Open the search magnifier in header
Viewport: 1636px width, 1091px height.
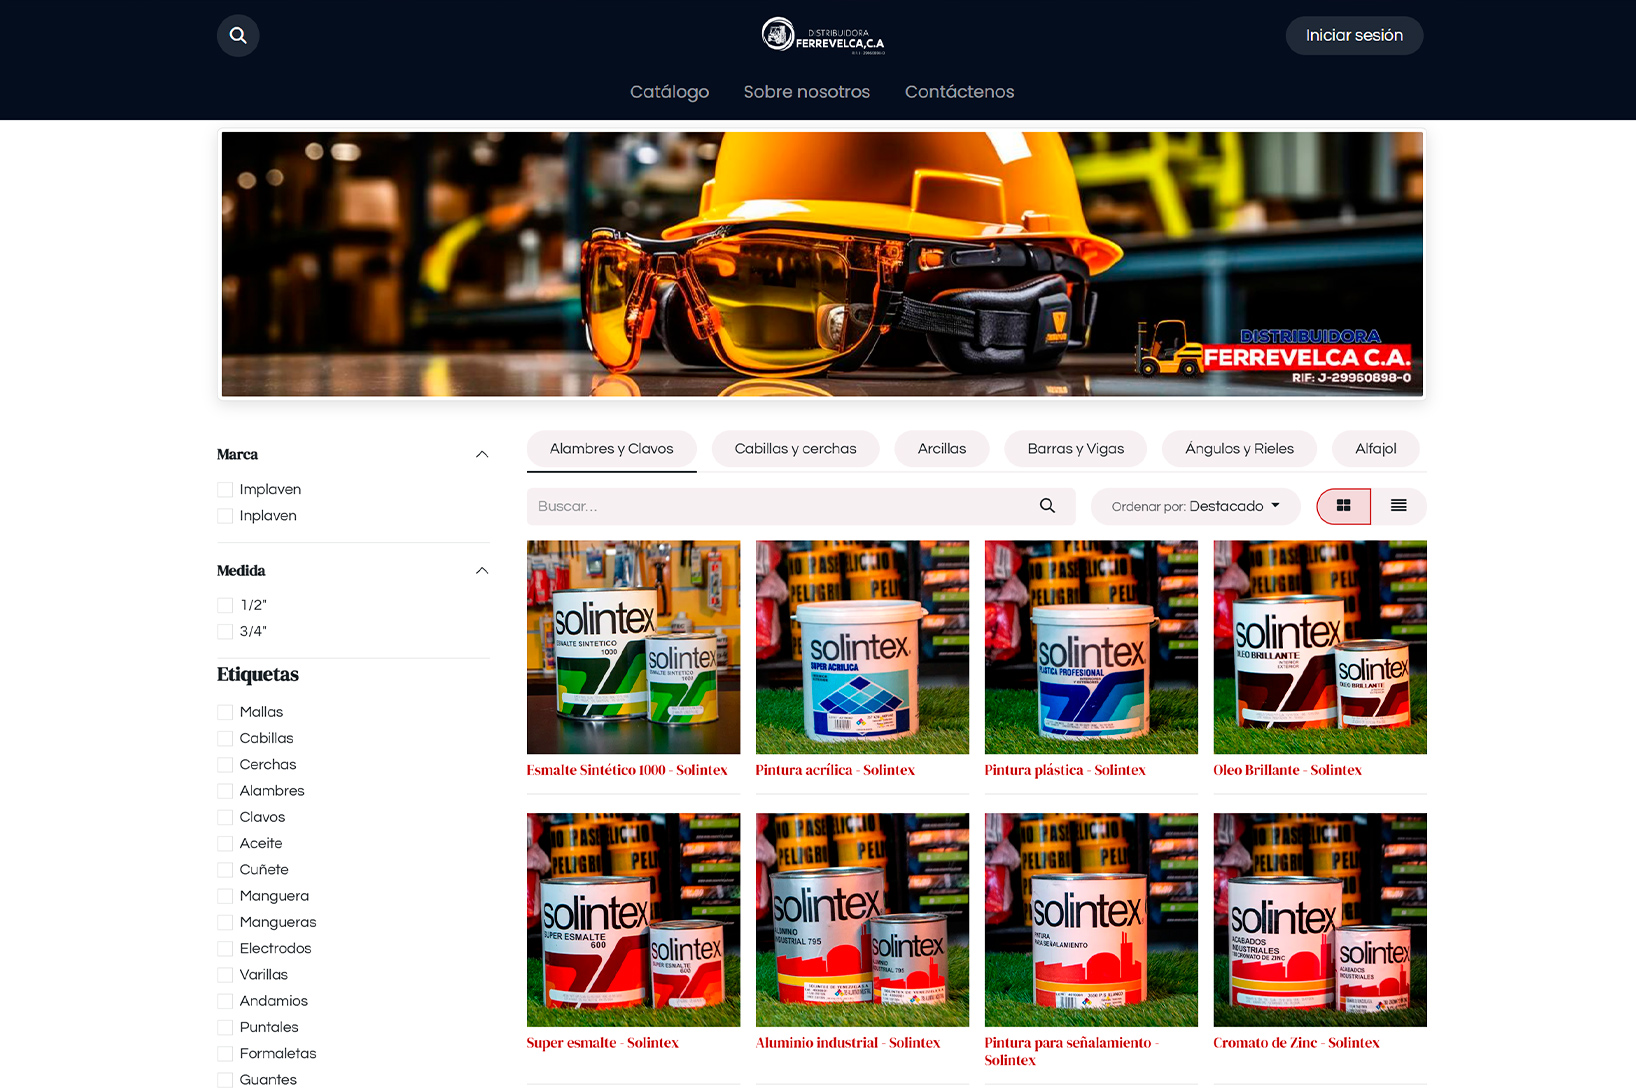[238, 36]
